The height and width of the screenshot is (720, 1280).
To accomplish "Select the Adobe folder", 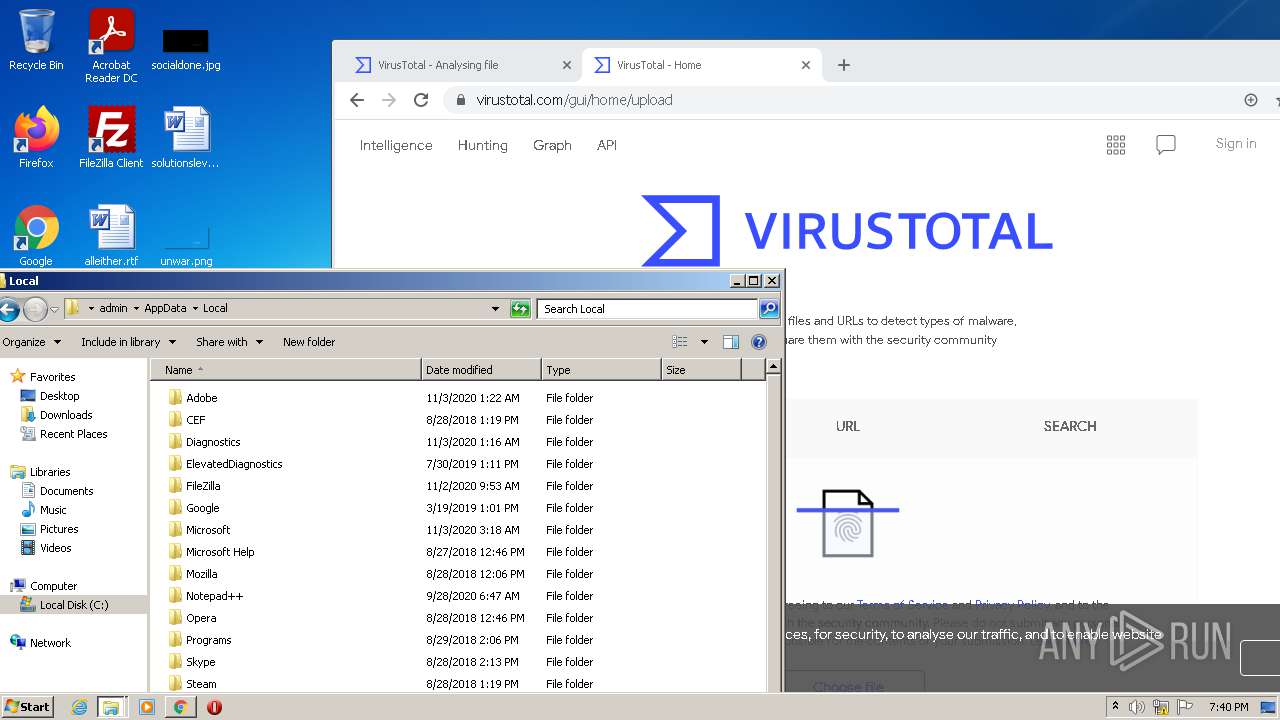I will (x=201, y=398).
